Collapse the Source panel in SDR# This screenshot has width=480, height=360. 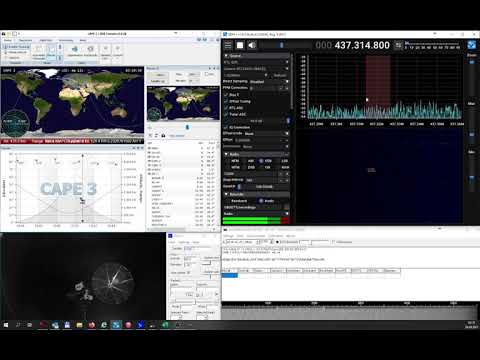click(x=226, y=55)
